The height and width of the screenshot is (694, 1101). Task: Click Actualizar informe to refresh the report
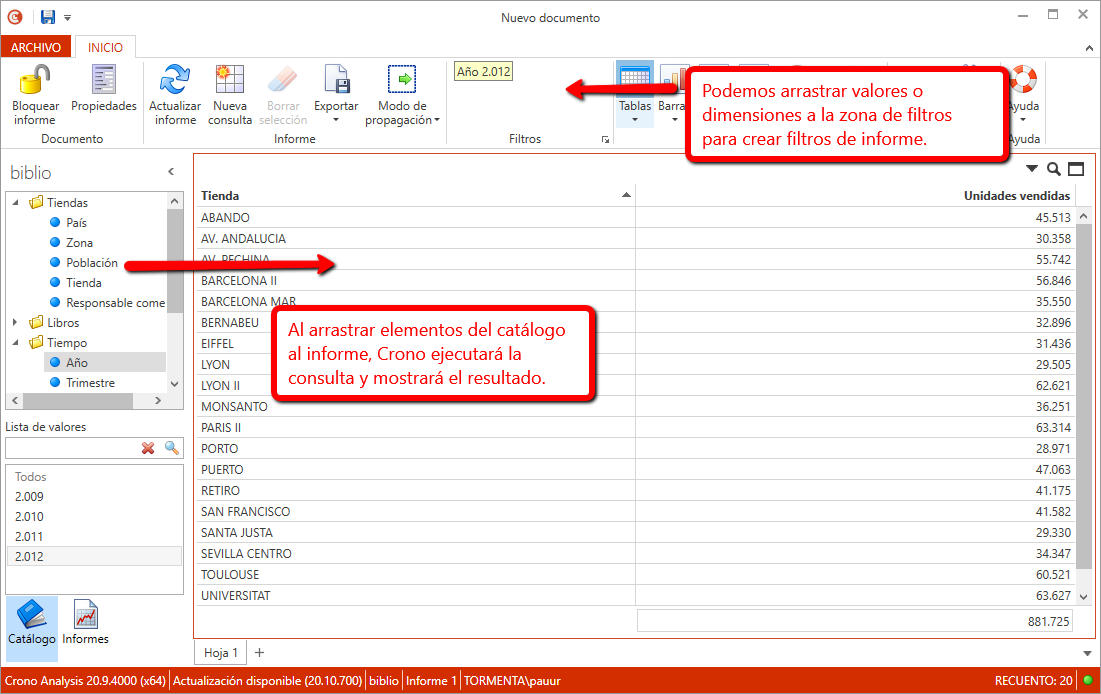tap(175, 80)
